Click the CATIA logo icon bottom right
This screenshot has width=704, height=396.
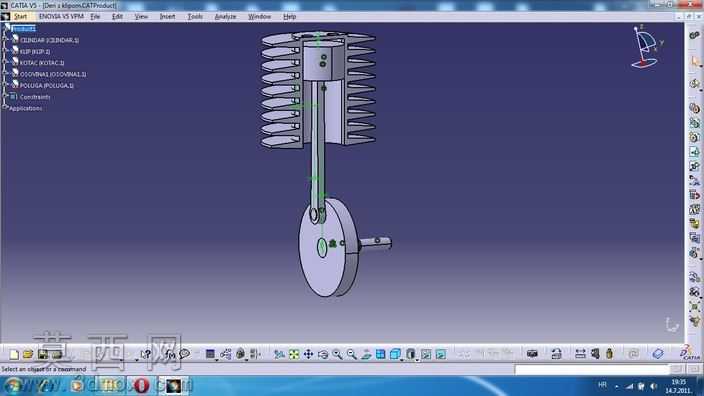[690, 352]
